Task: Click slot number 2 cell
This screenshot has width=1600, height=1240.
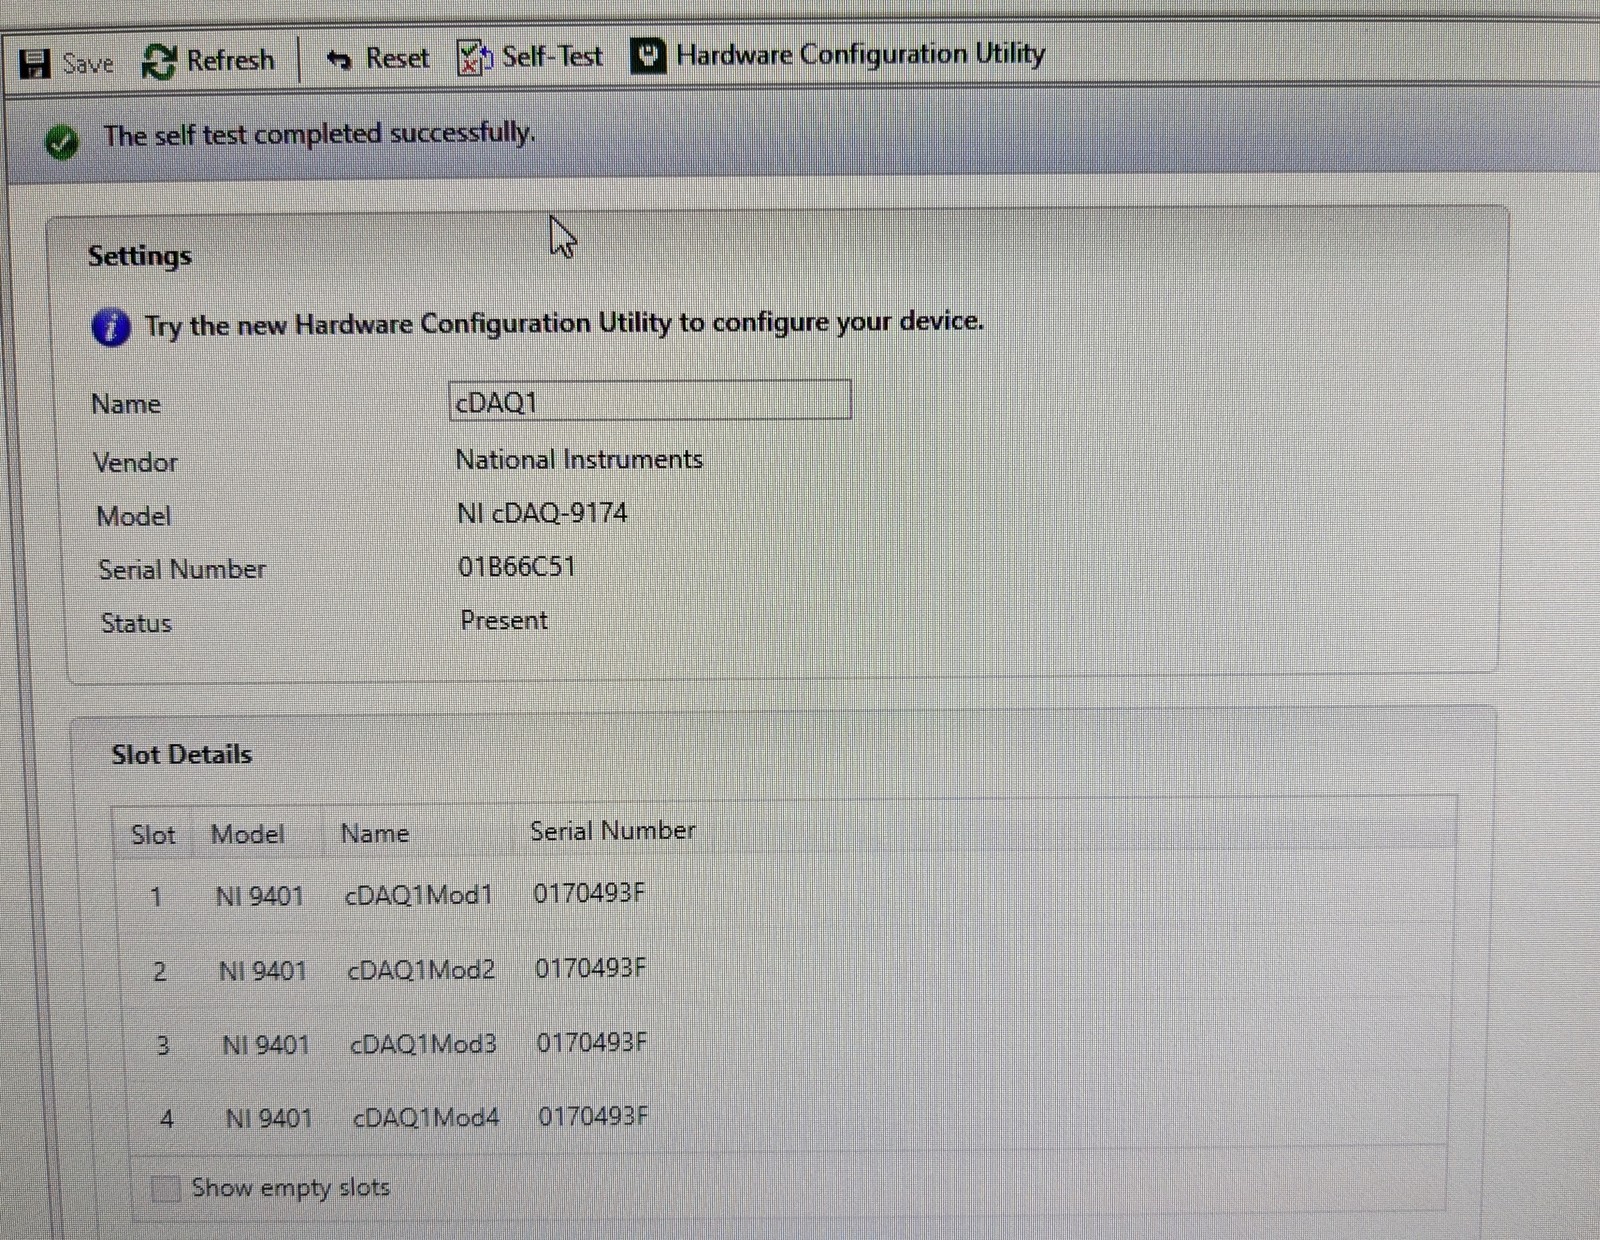Action: (159, 972)
